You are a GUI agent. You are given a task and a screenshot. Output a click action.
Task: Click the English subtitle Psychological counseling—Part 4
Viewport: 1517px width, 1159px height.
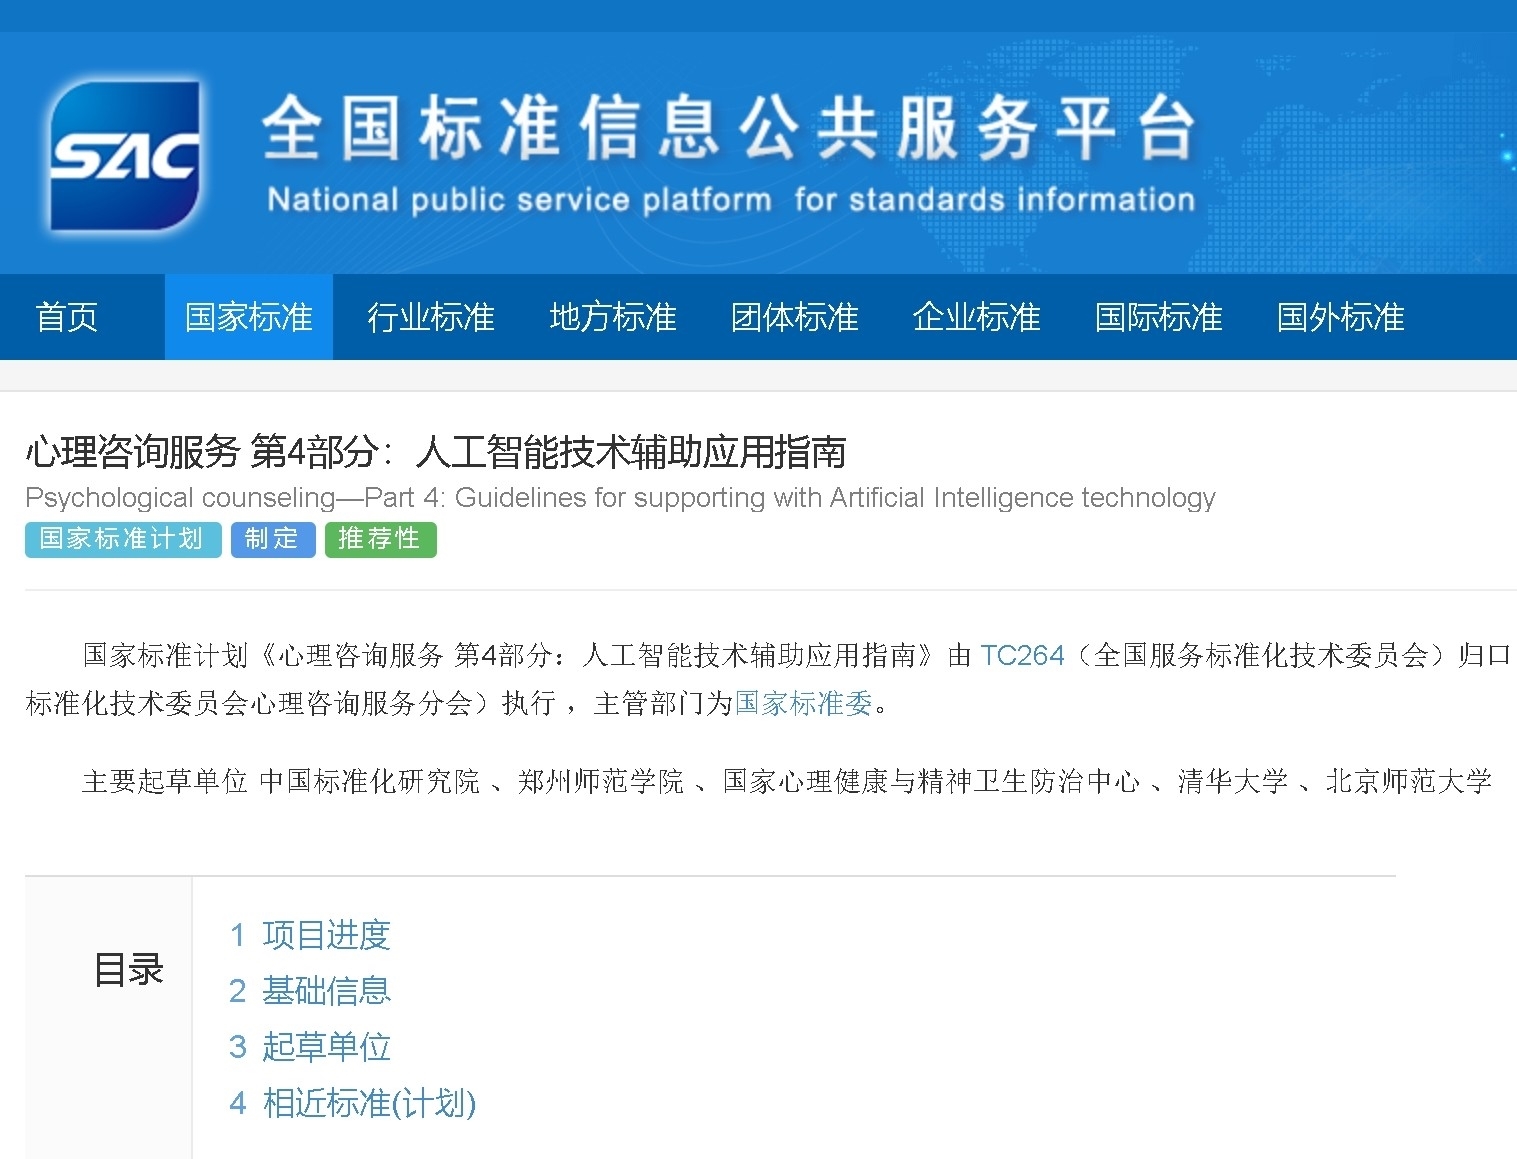620,497
